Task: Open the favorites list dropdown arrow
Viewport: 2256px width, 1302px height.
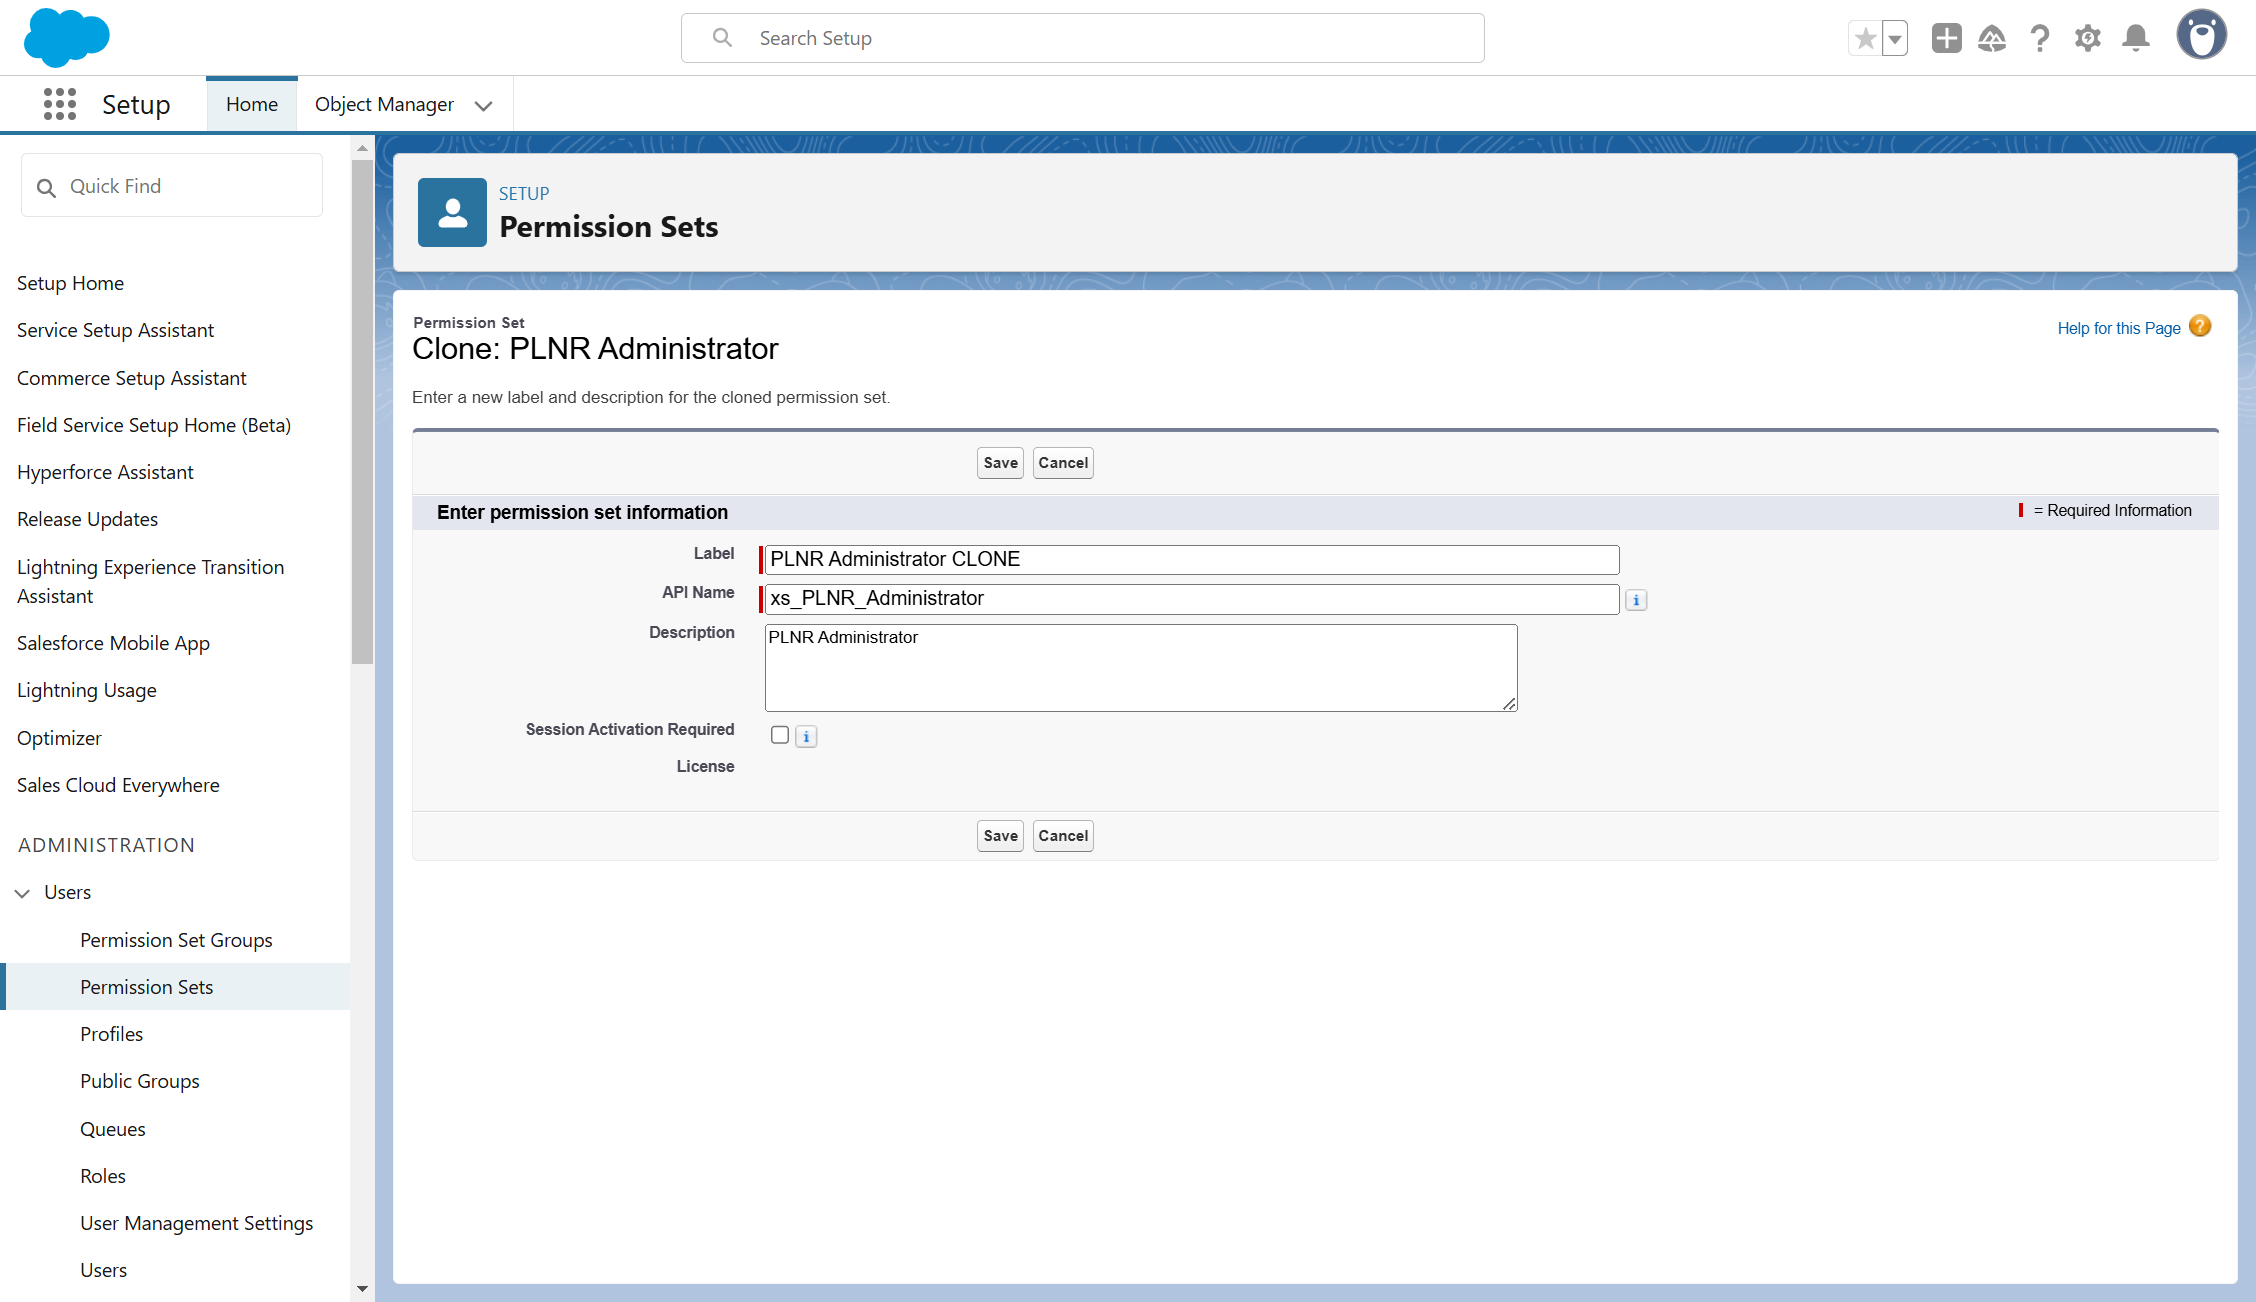Action: [x=1895, y=38]
